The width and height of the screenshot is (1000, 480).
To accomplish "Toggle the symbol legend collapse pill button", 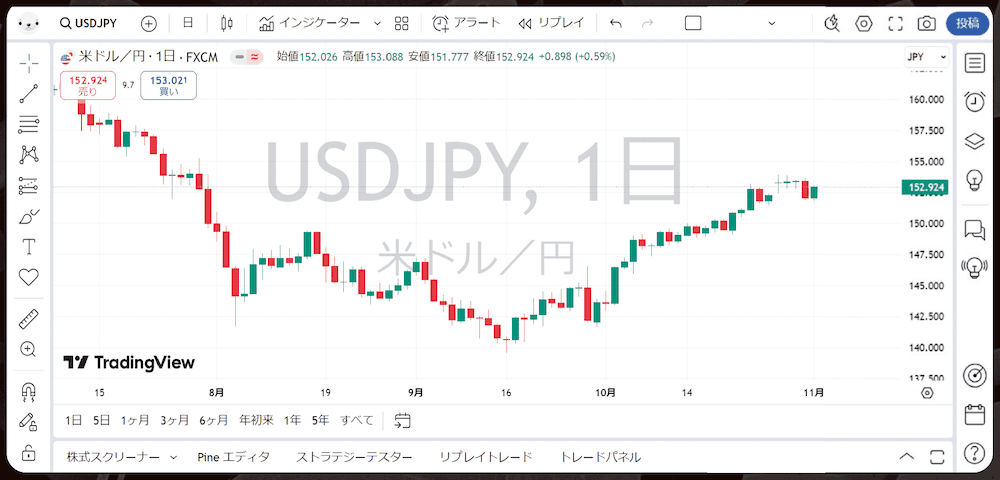I will click(x=239, y=57).
